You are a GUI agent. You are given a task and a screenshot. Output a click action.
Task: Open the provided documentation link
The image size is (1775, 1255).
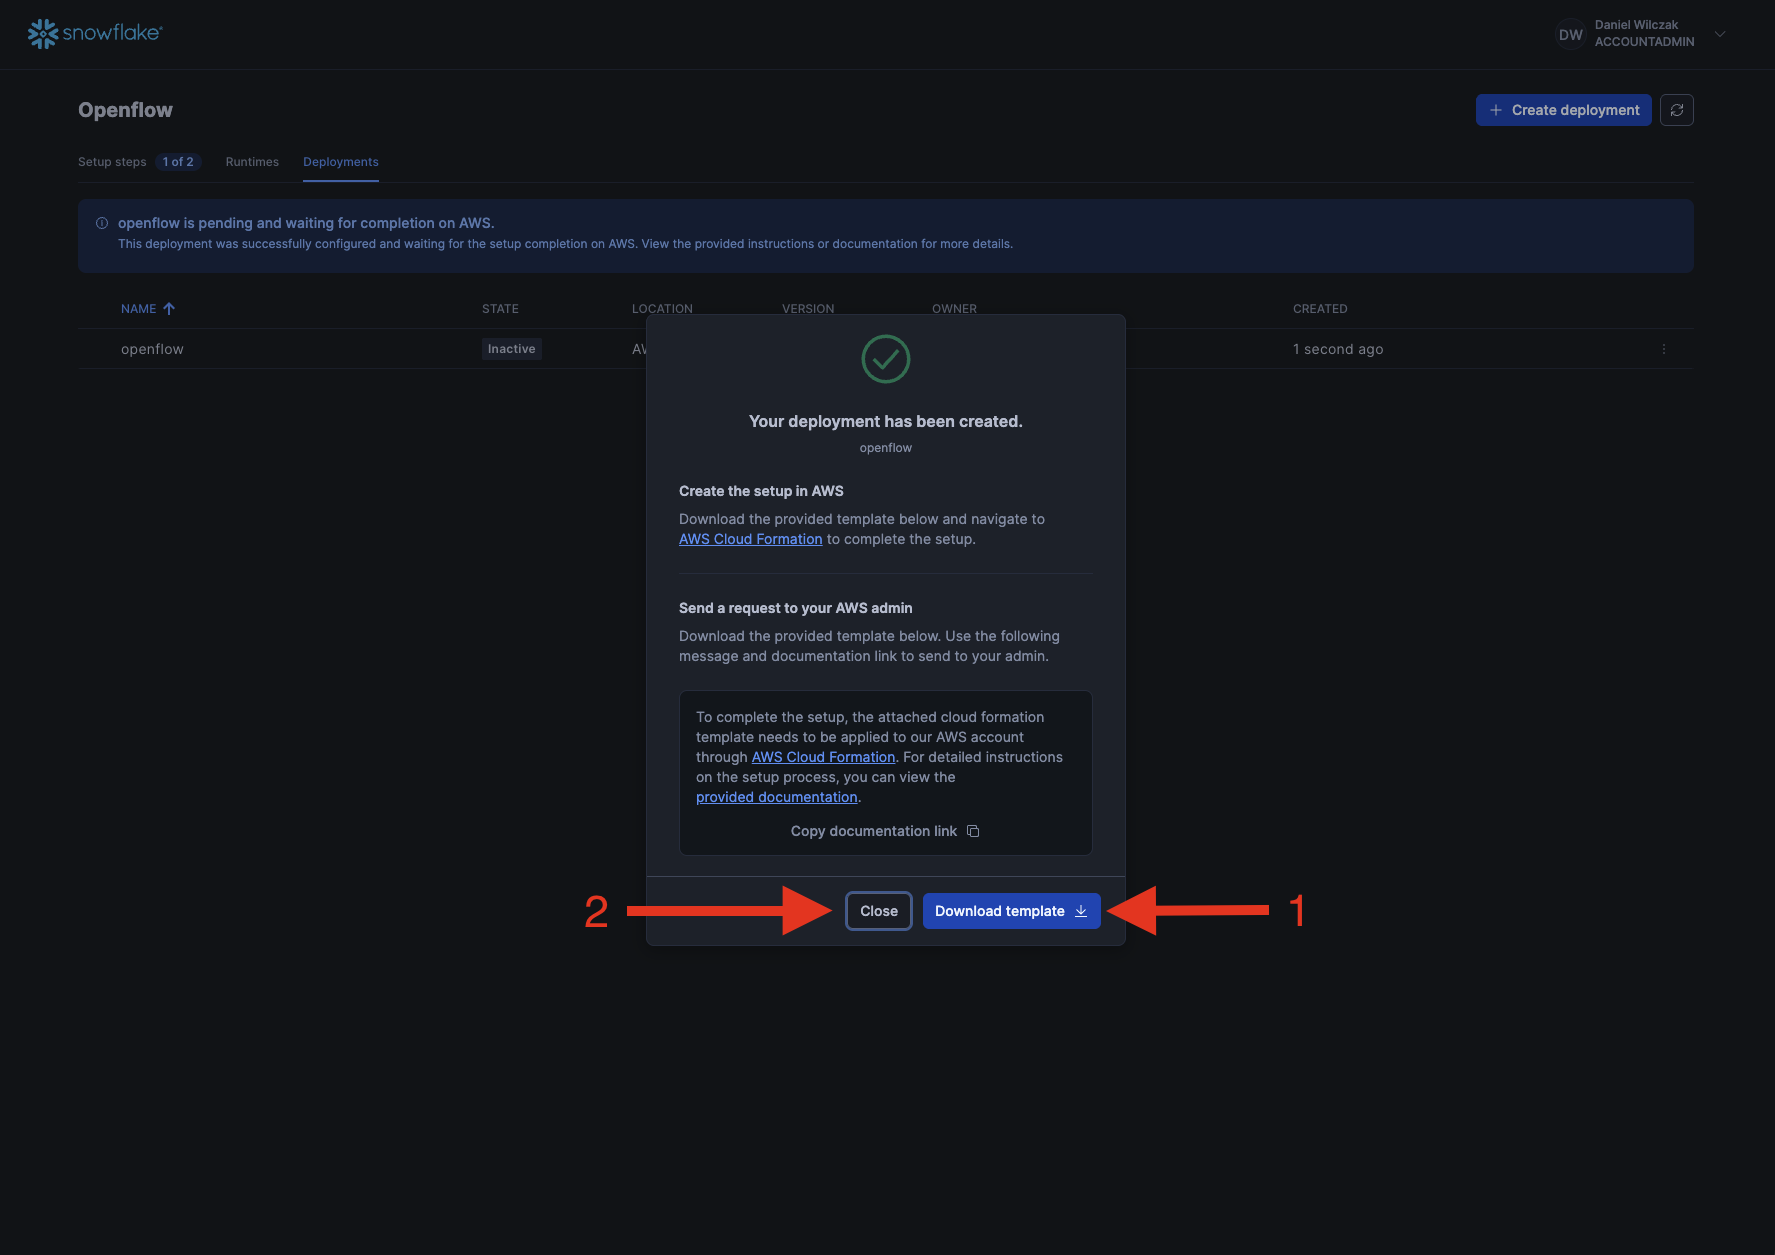click(776, 797)
